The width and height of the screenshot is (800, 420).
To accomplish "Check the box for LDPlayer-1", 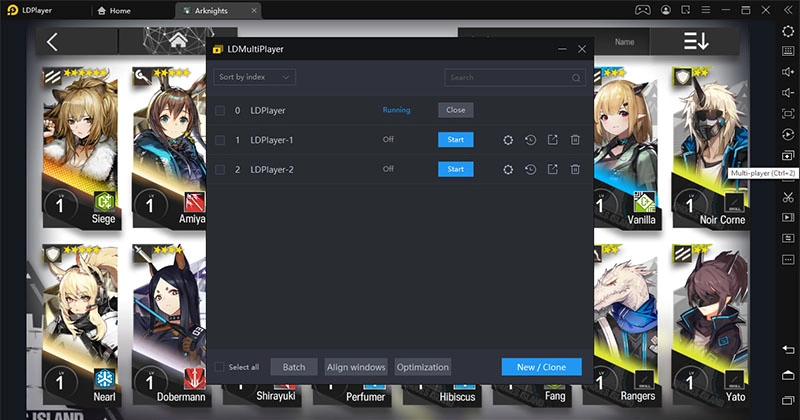I will click(x=220, y=140).
